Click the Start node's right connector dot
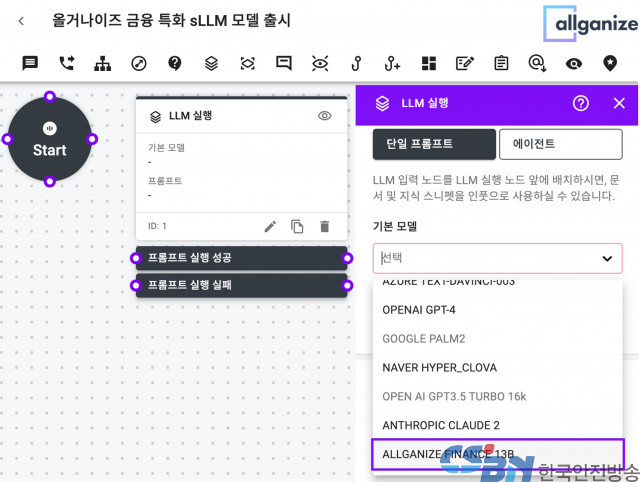640x482 pixels. pos(92,139)
